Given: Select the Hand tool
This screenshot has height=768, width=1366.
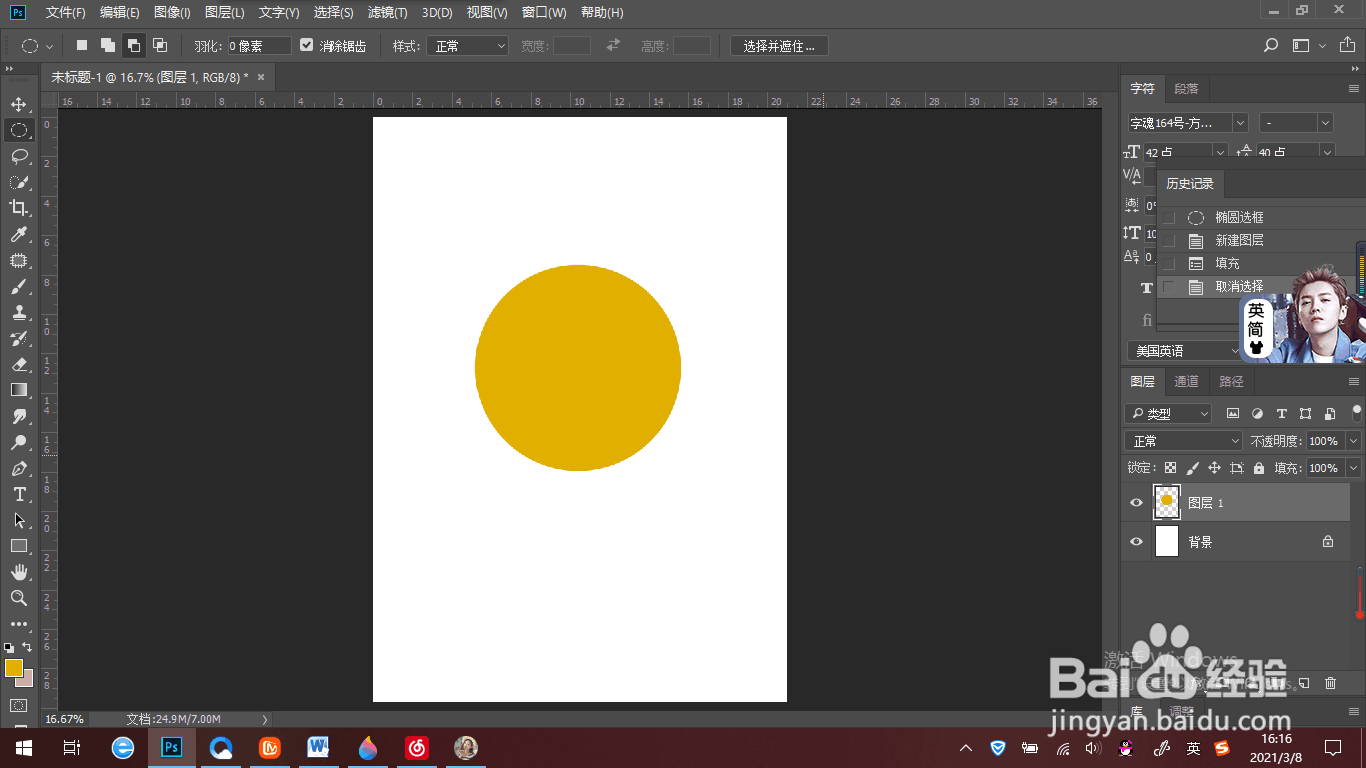Looking at the screenshot, I should click(19, 572).
